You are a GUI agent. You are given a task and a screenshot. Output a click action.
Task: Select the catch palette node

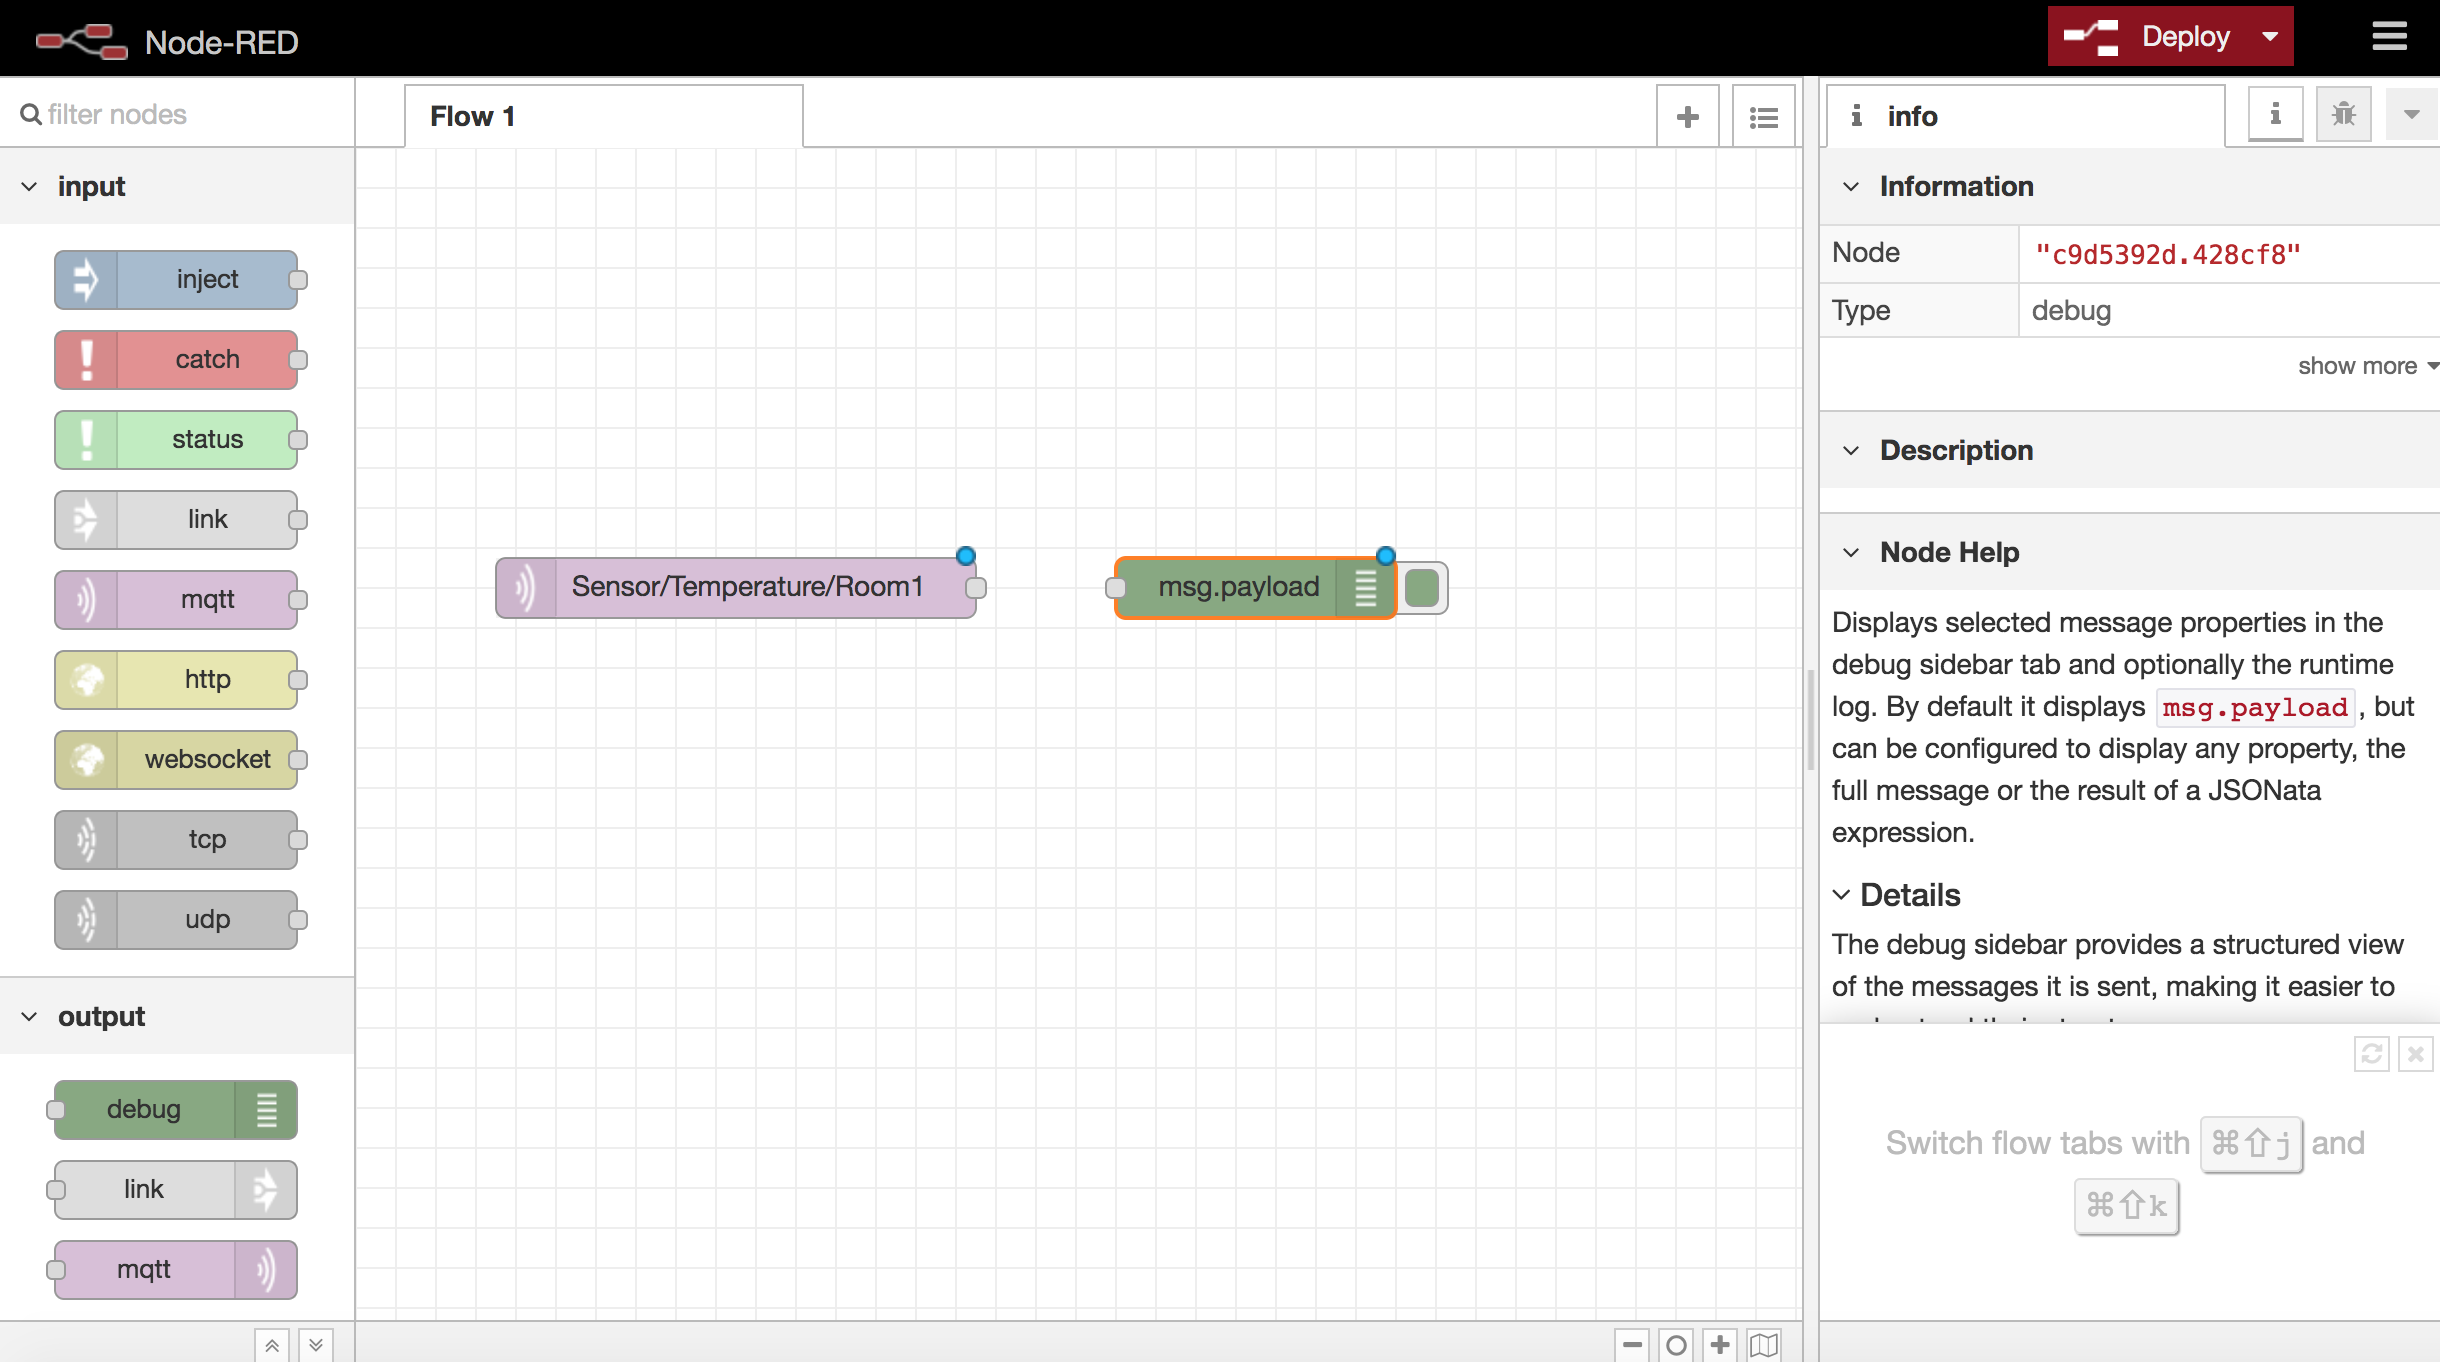(177, 359)
